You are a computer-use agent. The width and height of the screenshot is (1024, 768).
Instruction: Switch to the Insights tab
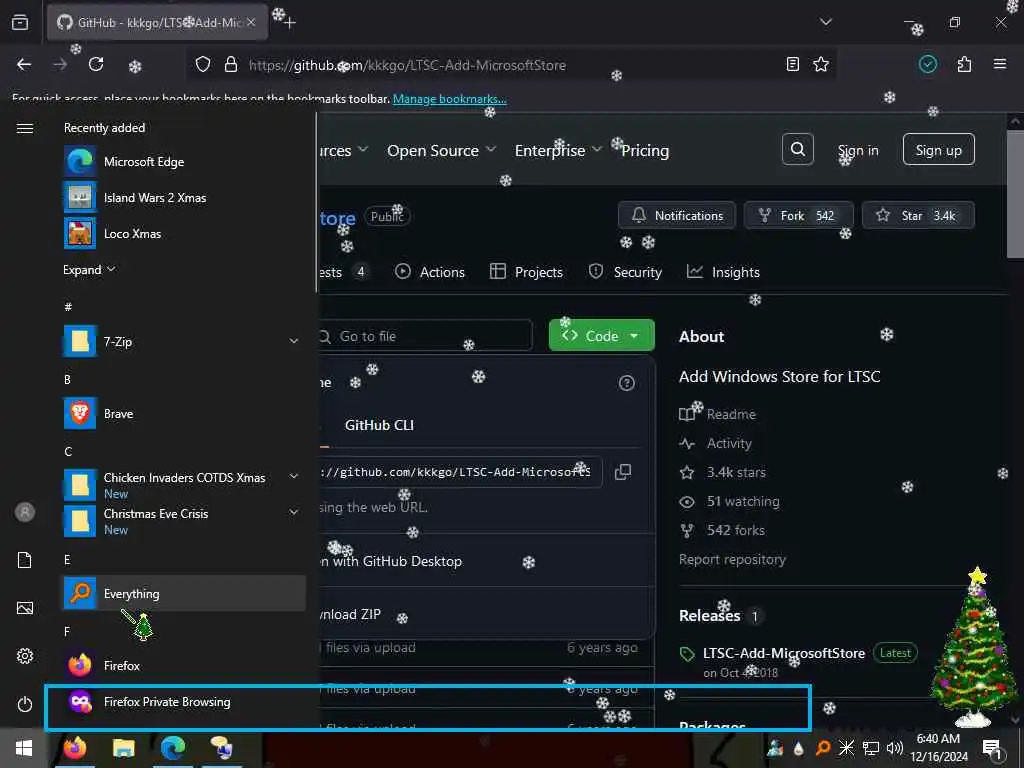click(723, 272)
